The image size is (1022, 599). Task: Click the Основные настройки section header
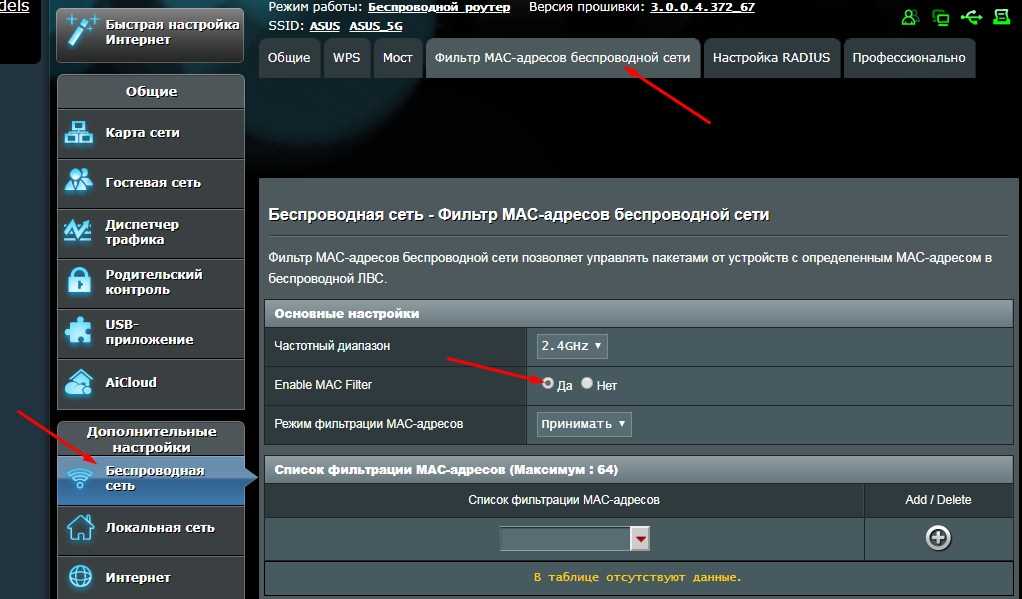click(639, 314)
